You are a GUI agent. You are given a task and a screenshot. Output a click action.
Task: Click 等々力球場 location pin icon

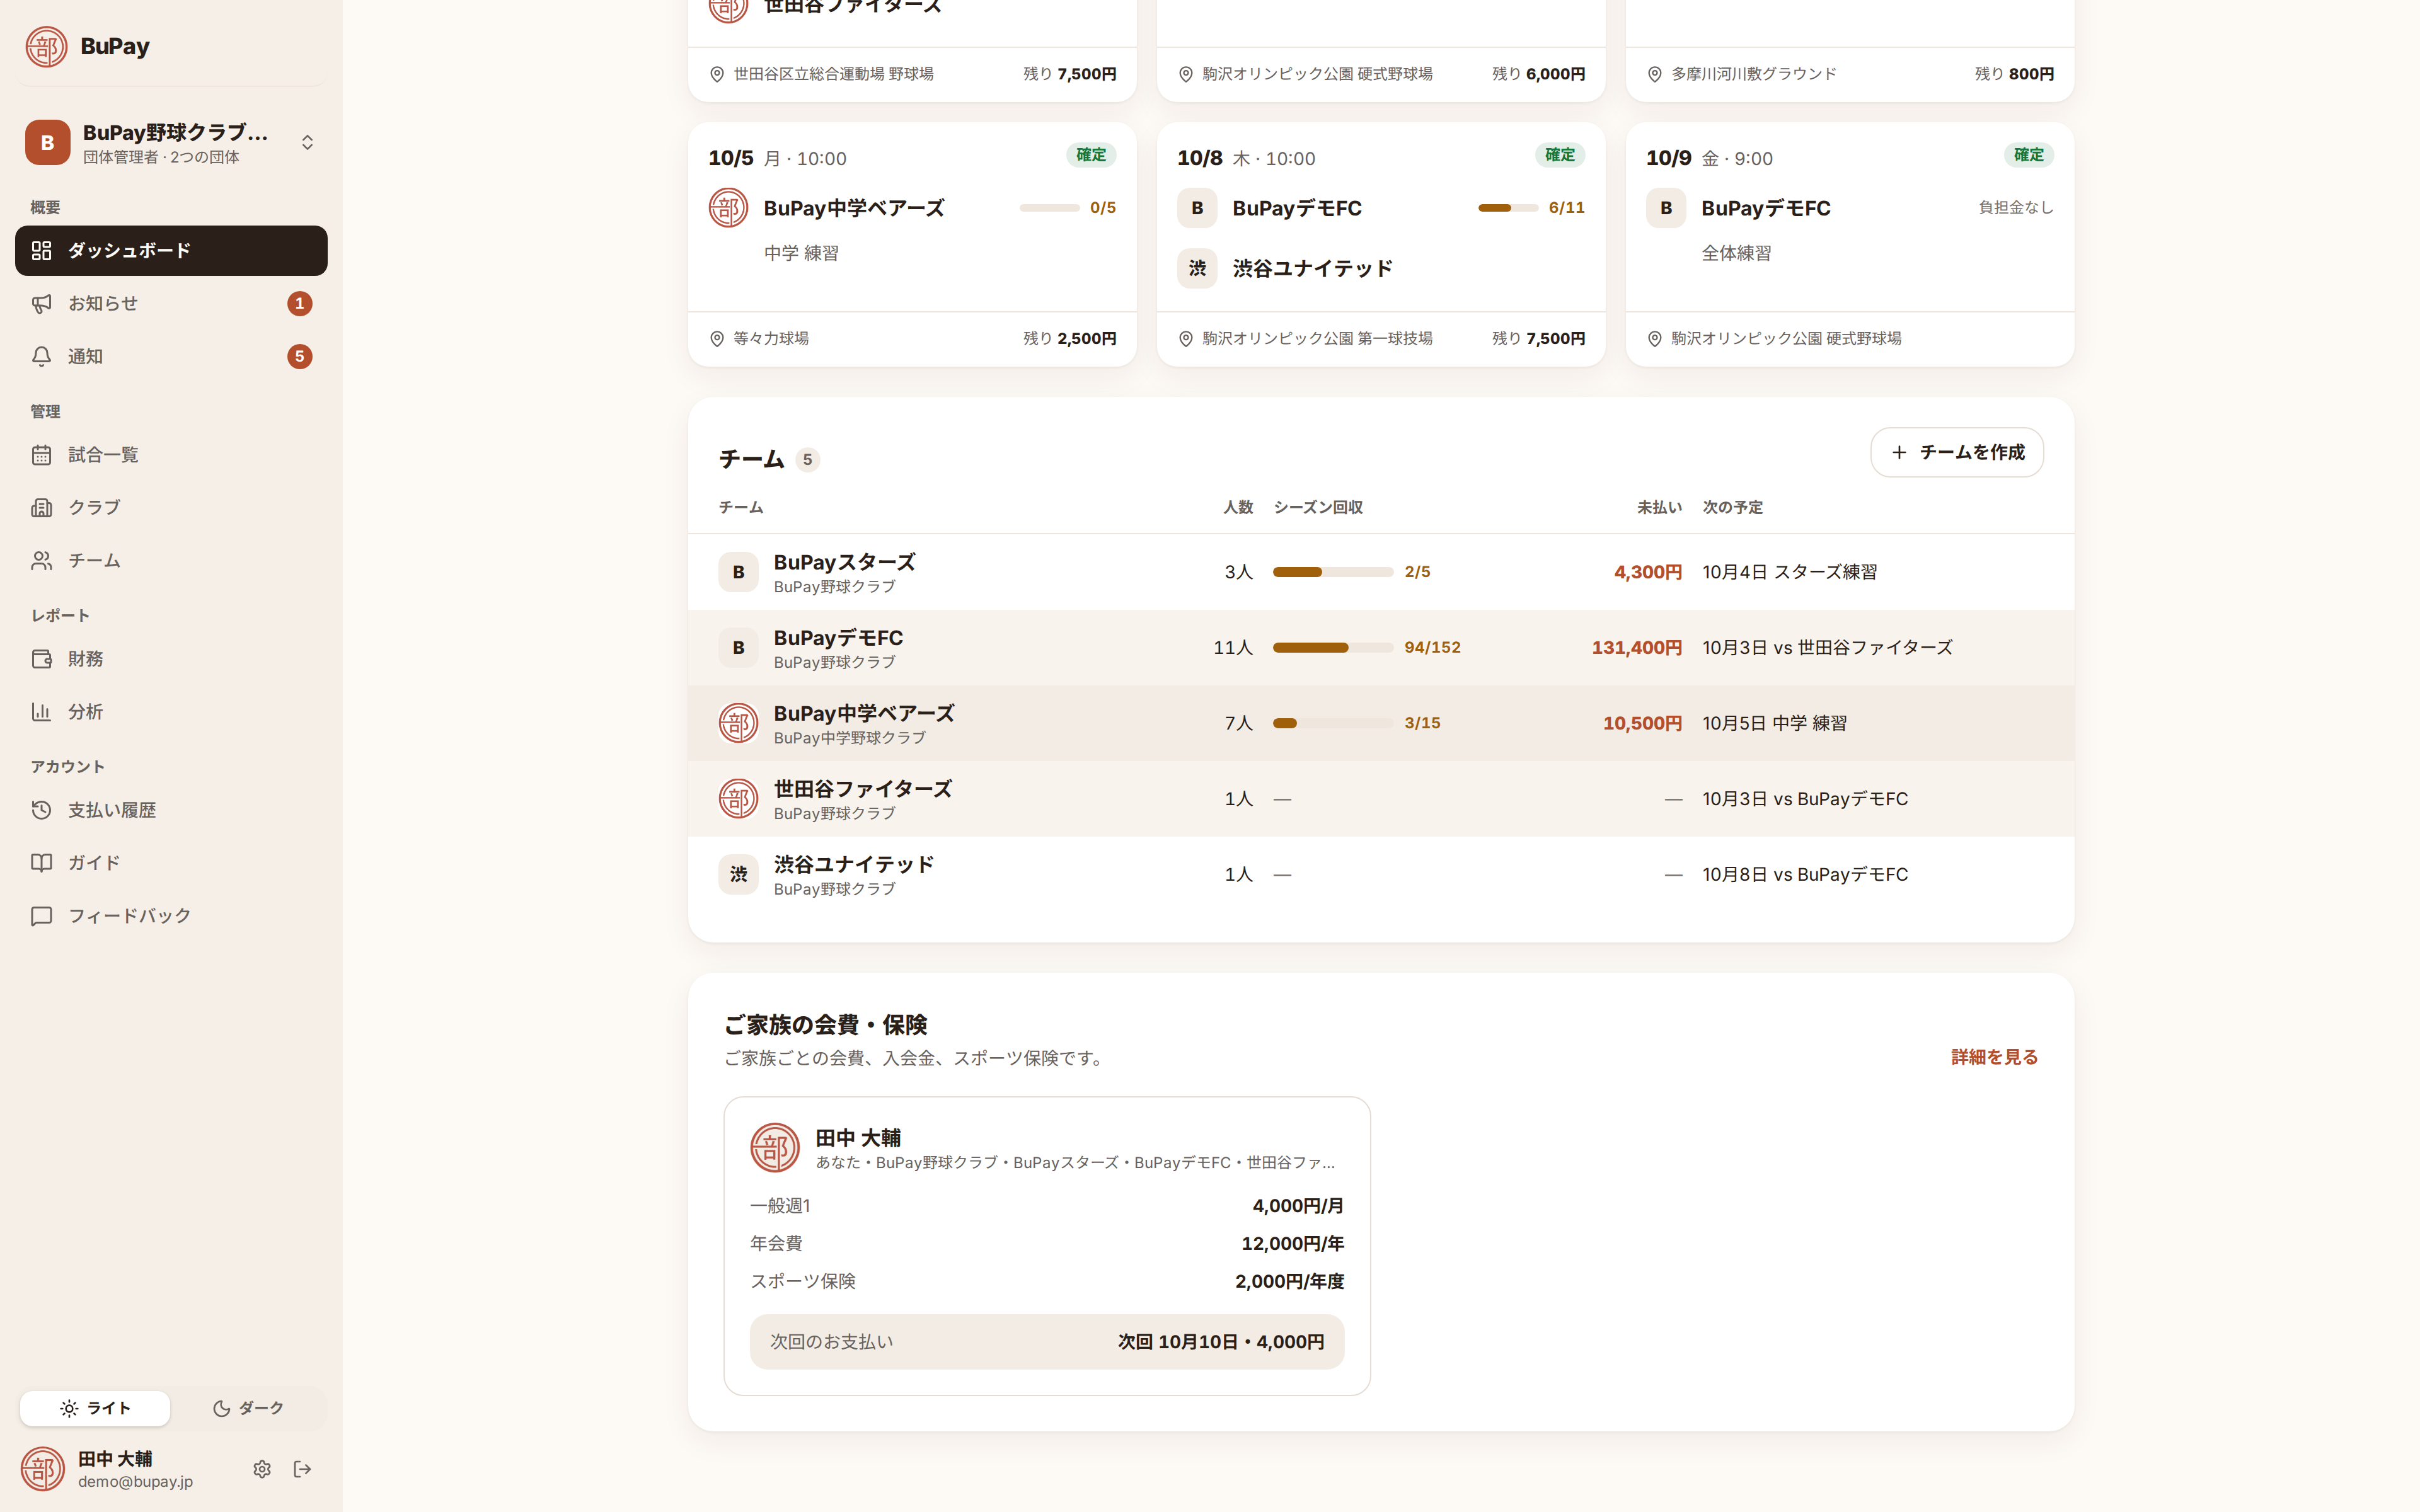click(x=716, y=339)
